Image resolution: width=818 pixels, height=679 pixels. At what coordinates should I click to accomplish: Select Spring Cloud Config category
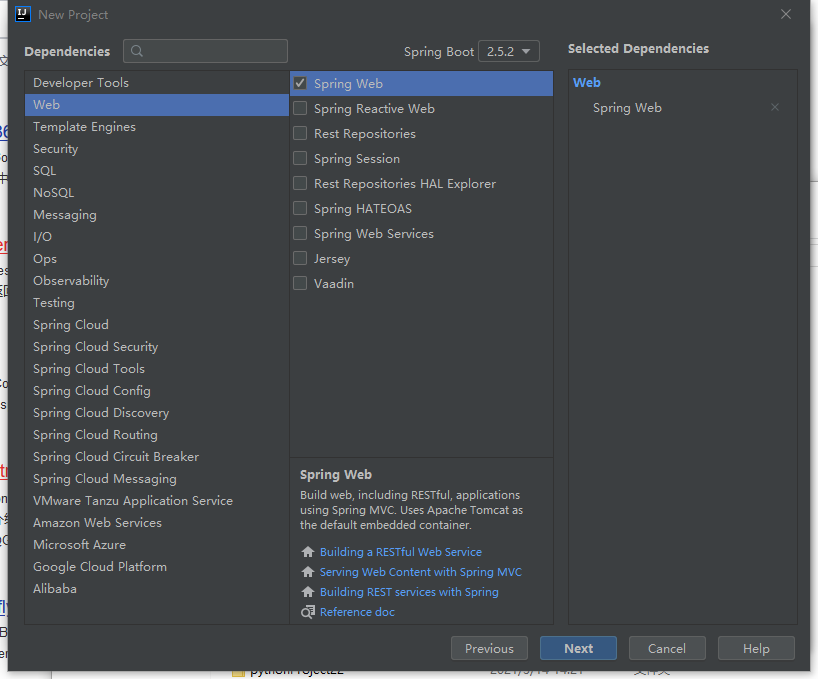(157, 391)
